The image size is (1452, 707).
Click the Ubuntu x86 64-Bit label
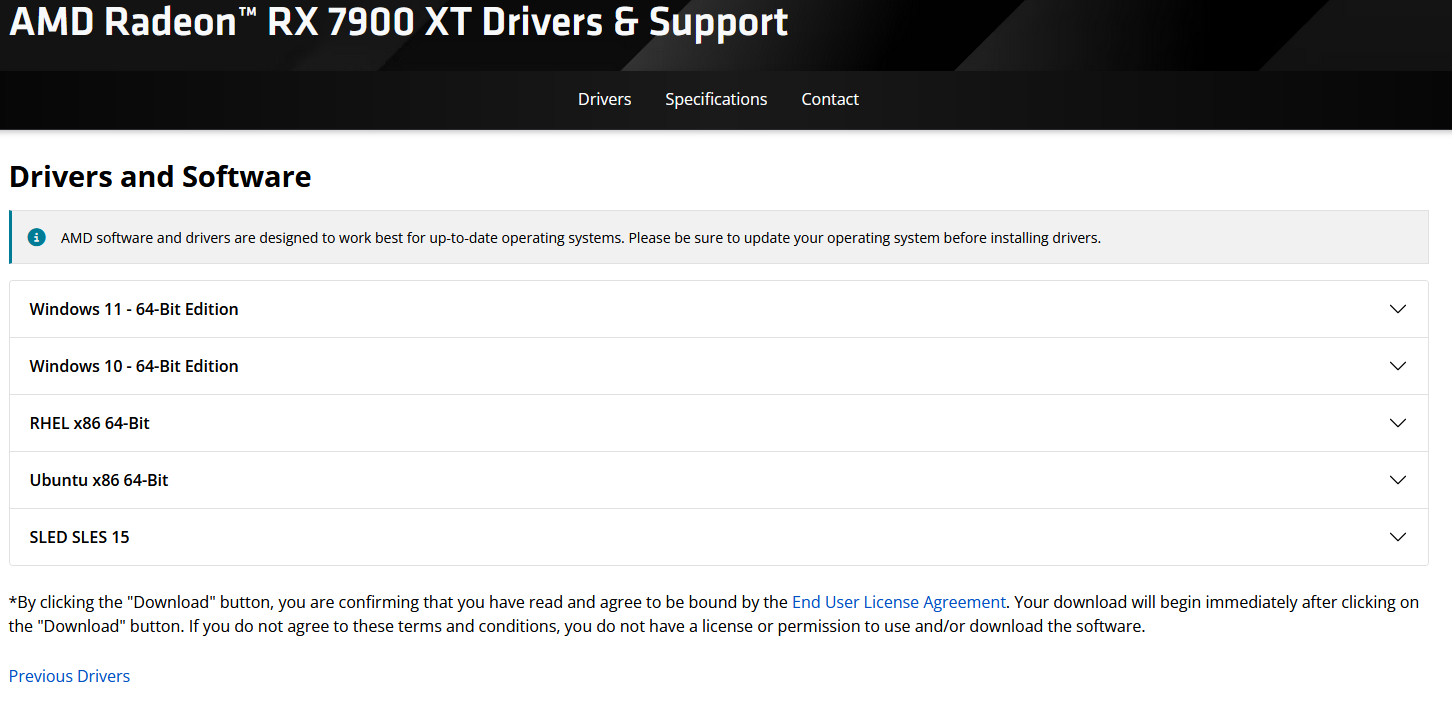[x=99, y=480]
